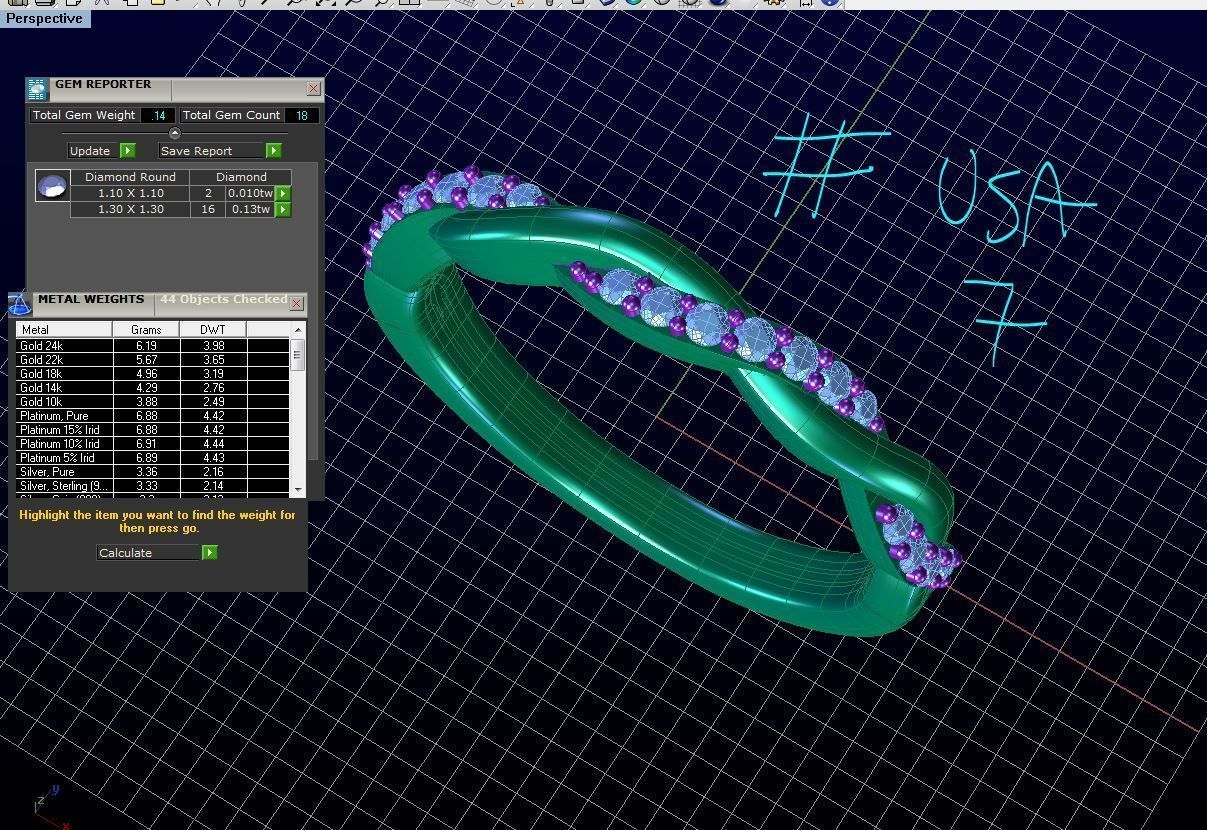This screenshot has width=1207, height=830.
Task: Click the Grams column header
Action: pos(146,329)
